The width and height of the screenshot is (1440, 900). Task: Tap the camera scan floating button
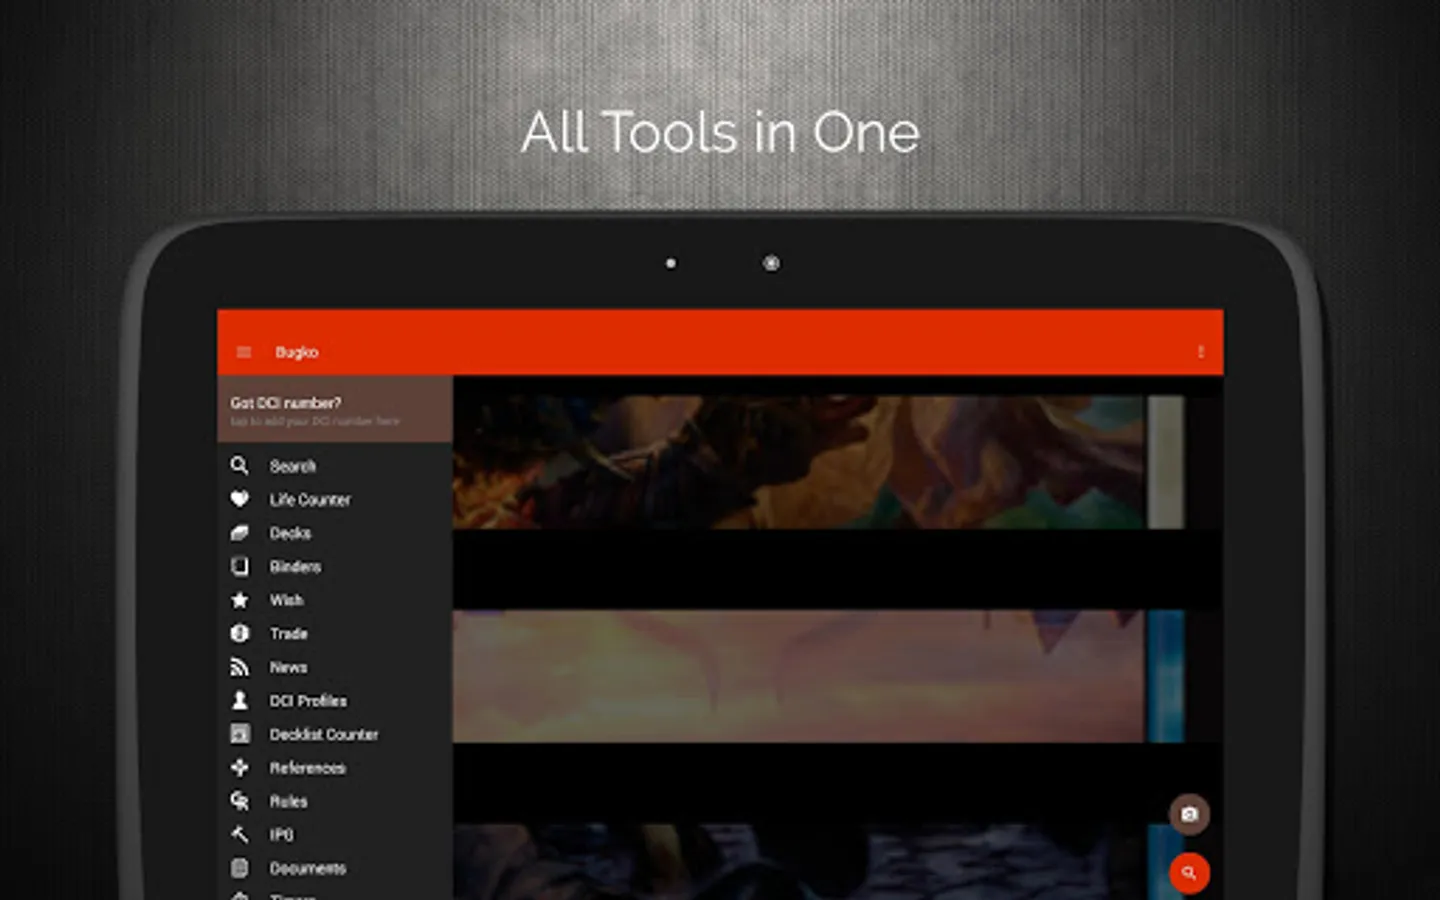point(1189,815)
